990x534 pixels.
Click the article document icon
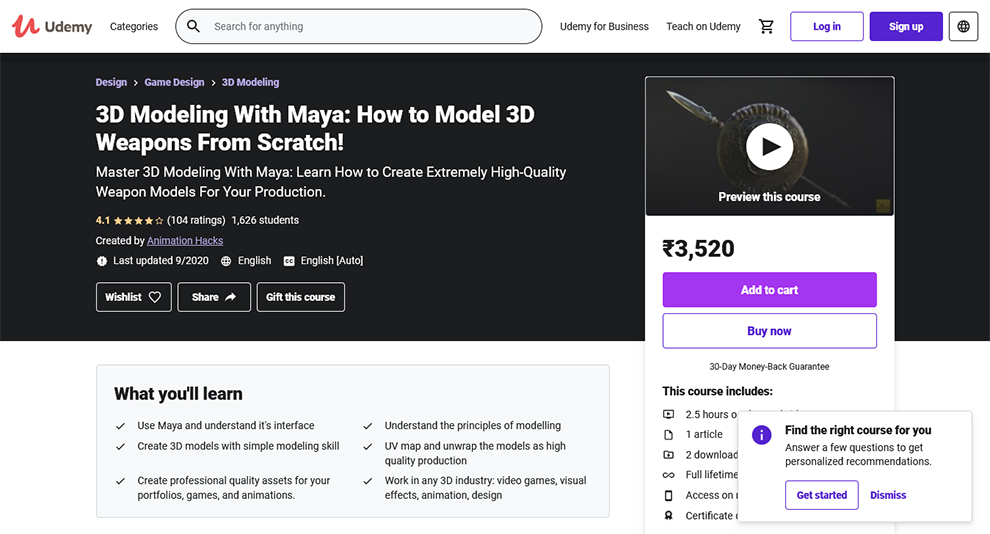coord(668,434)
